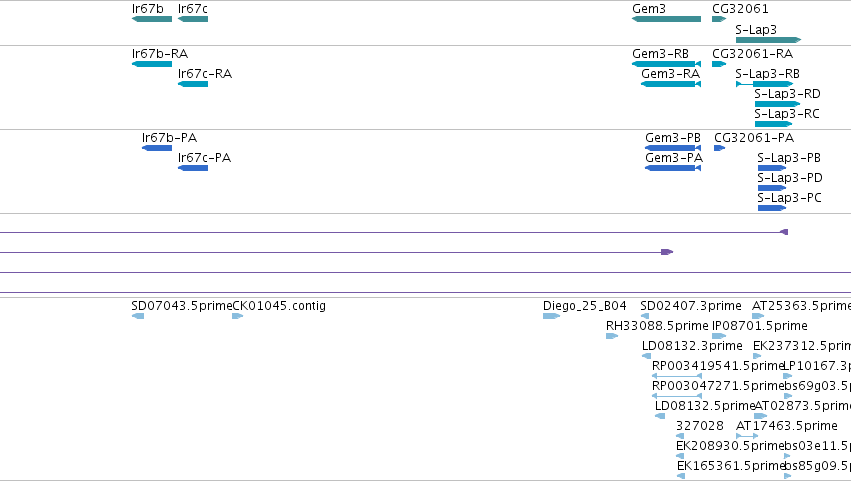The width and height of the screenshot is (851, 481).
Task: Select the S-Lap3-PC protein feature
Action: pyautogui.click(x=772, y=208)
